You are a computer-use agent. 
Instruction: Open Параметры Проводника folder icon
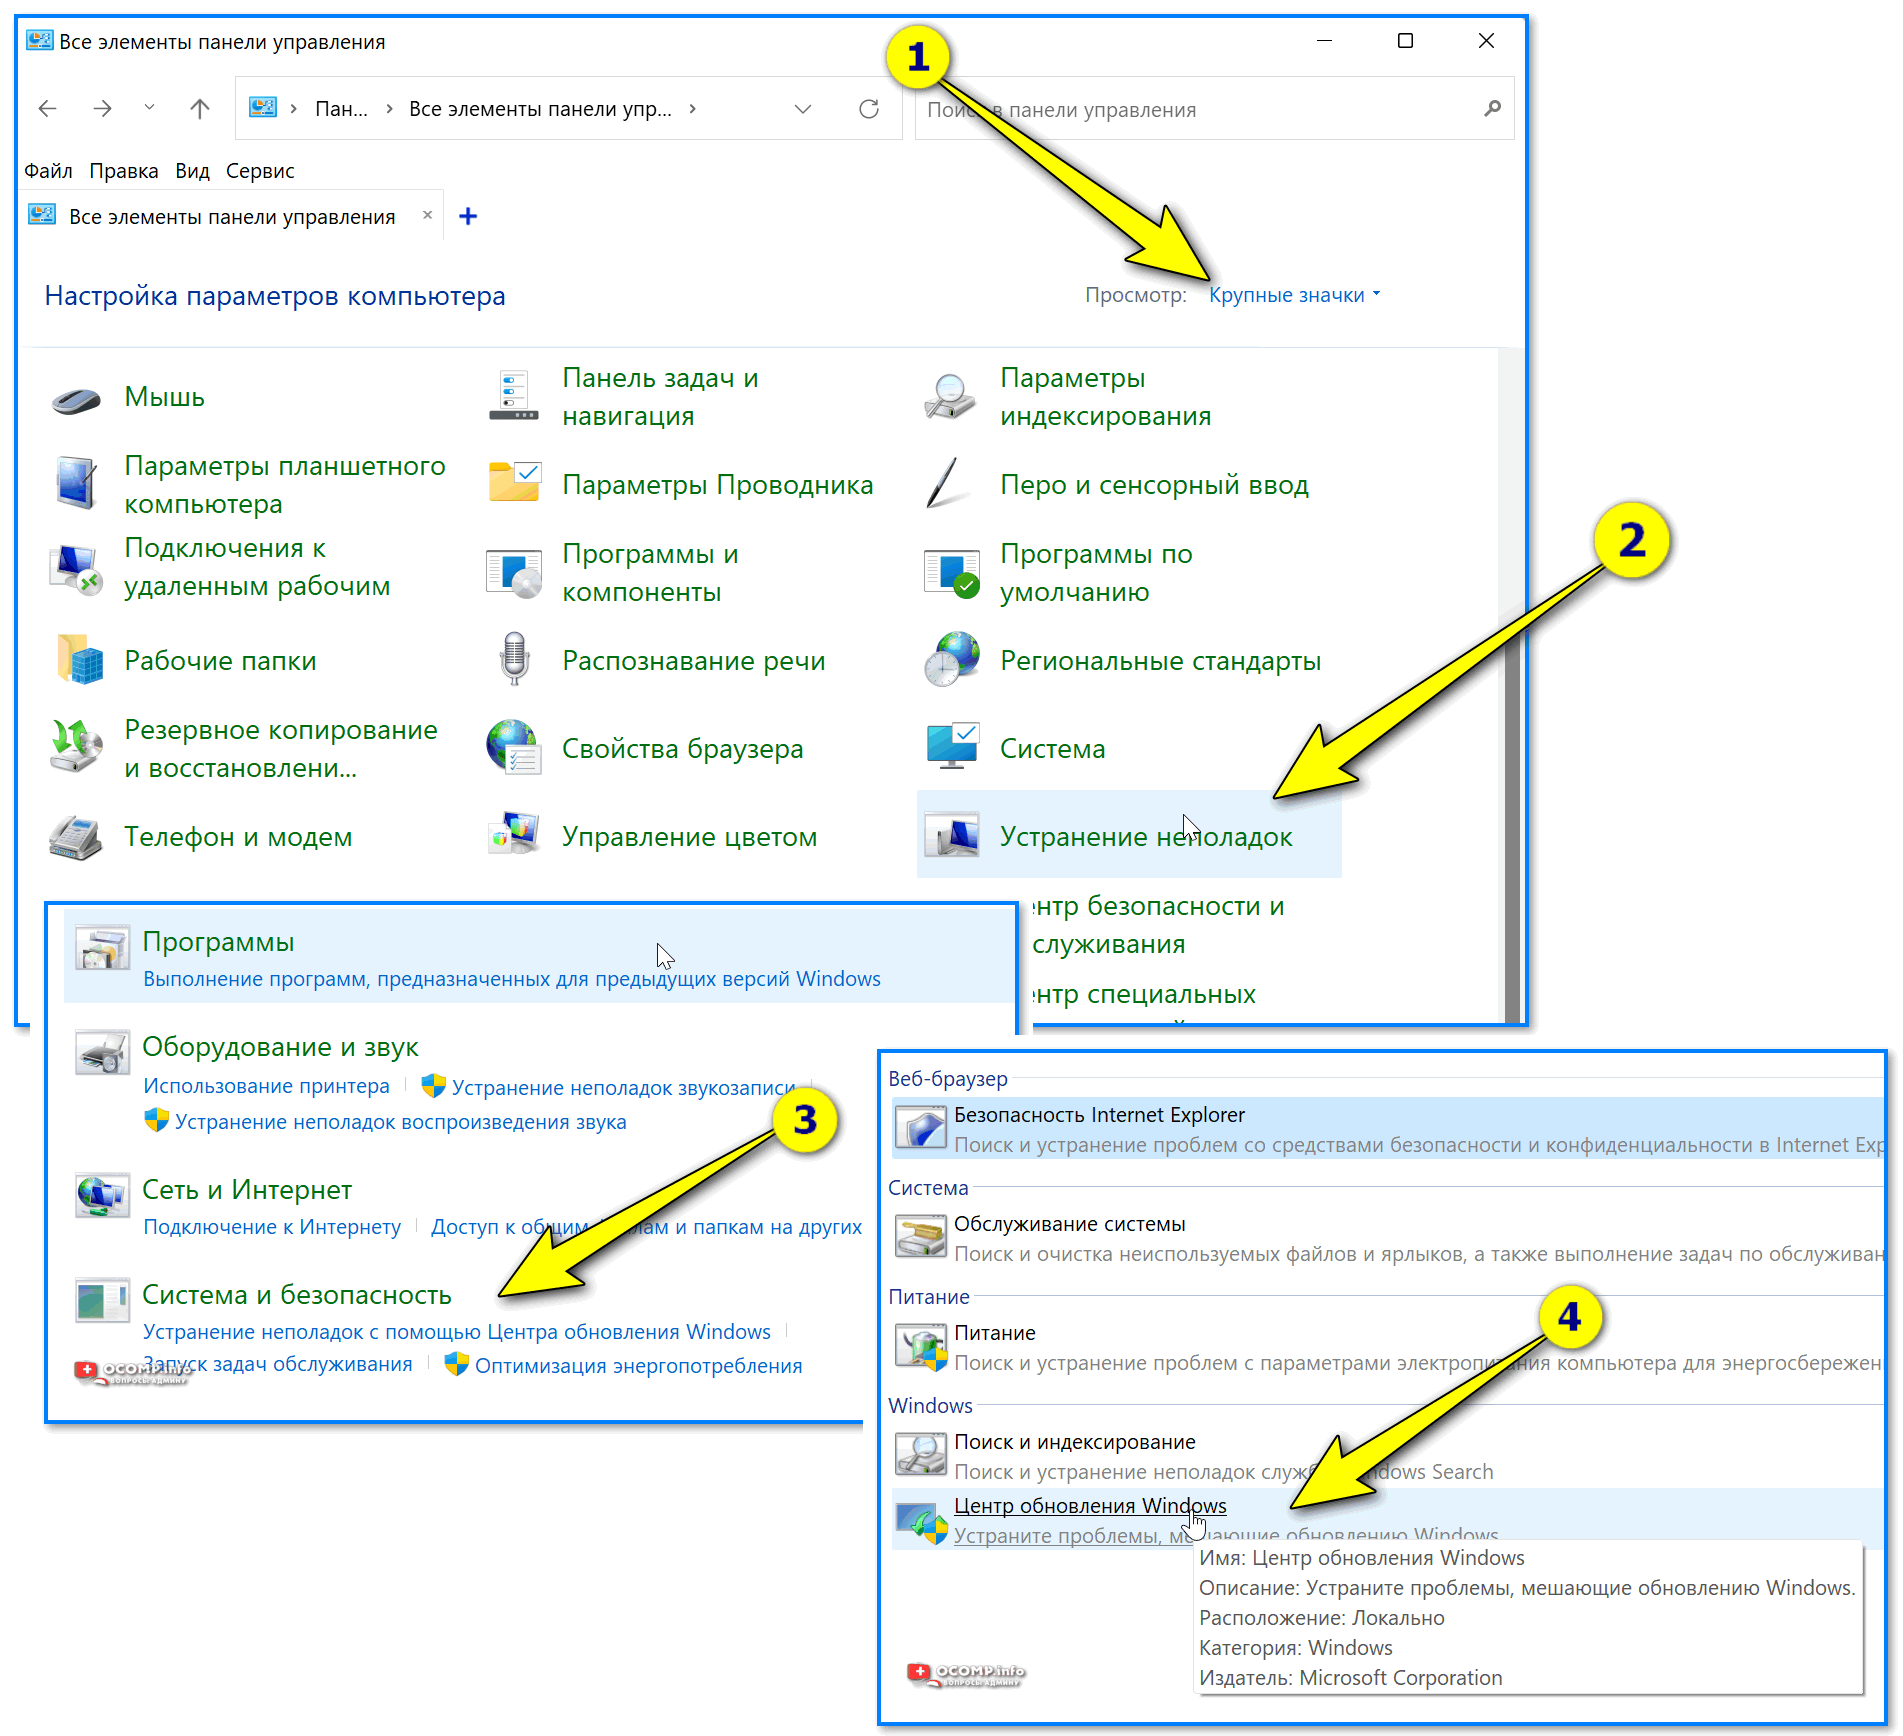point(514,483)
